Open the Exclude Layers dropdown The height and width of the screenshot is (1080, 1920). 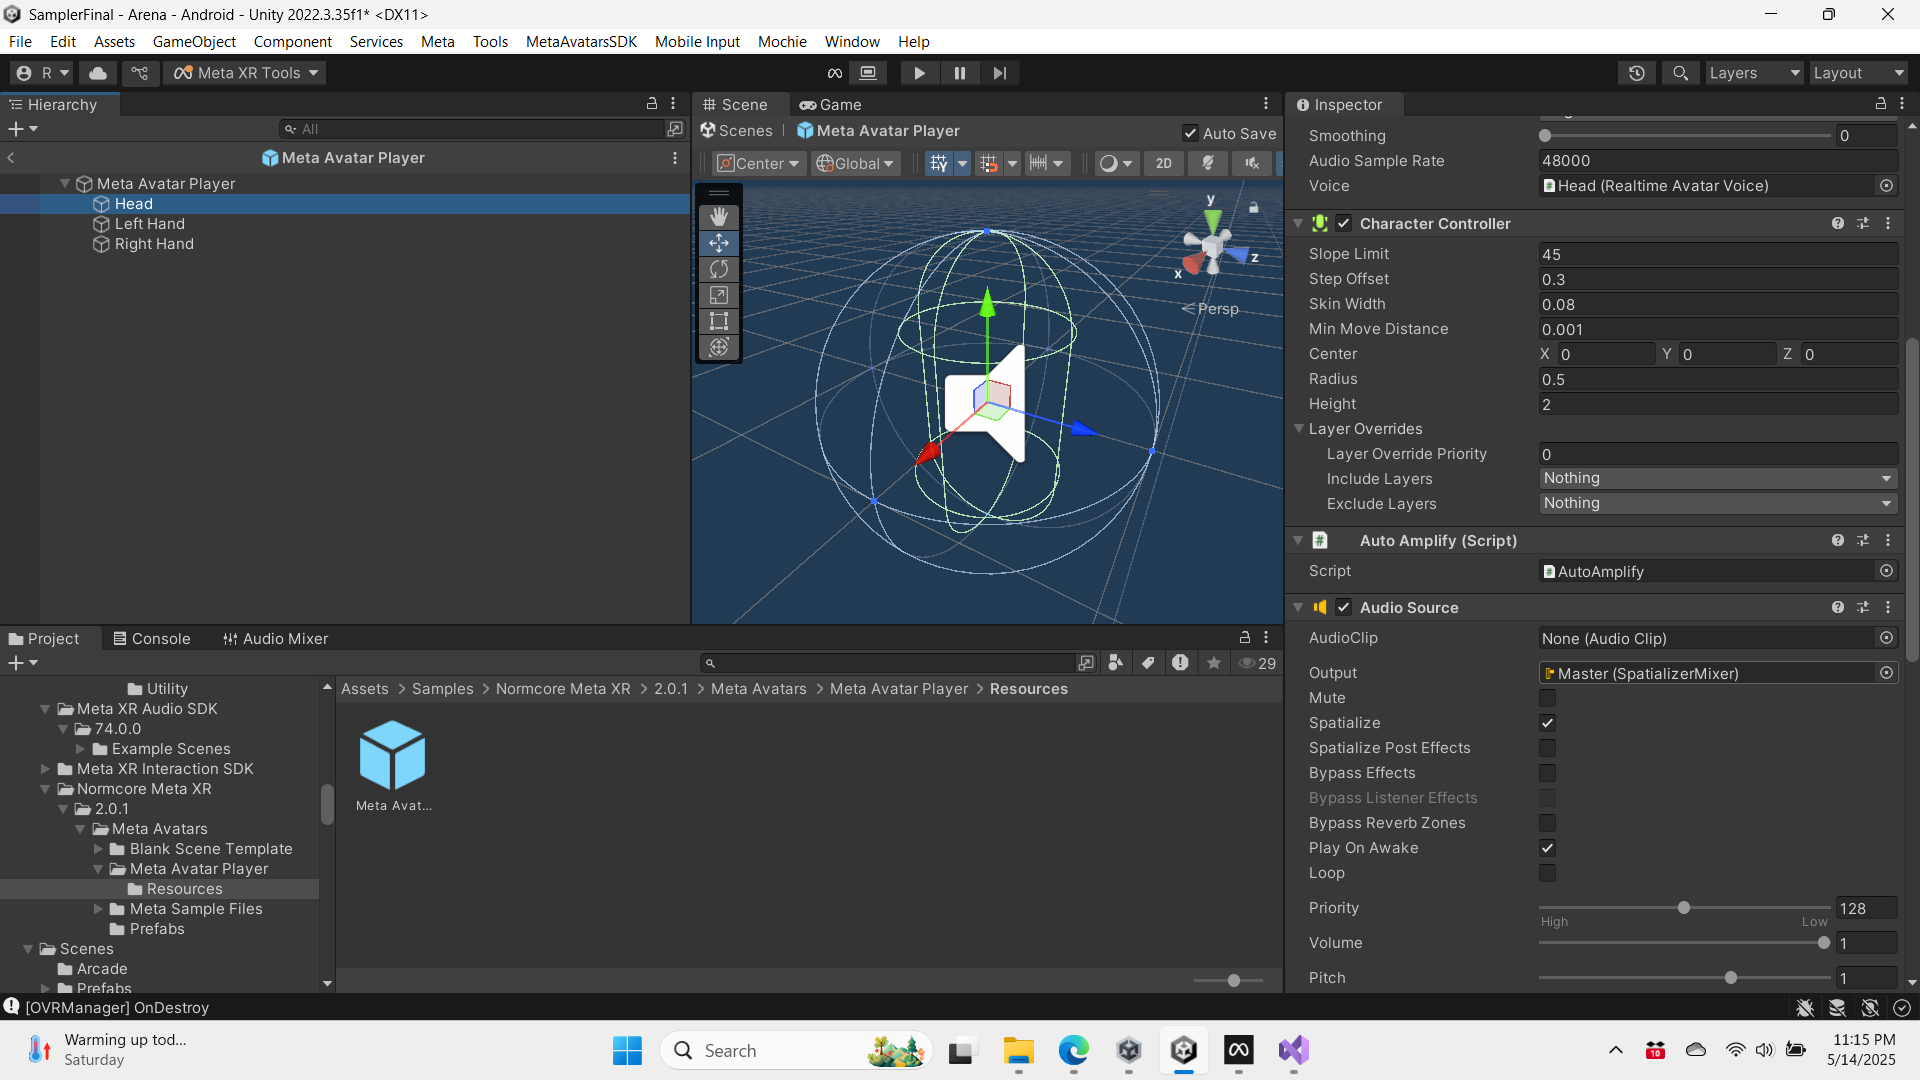tap(1717, 504)
